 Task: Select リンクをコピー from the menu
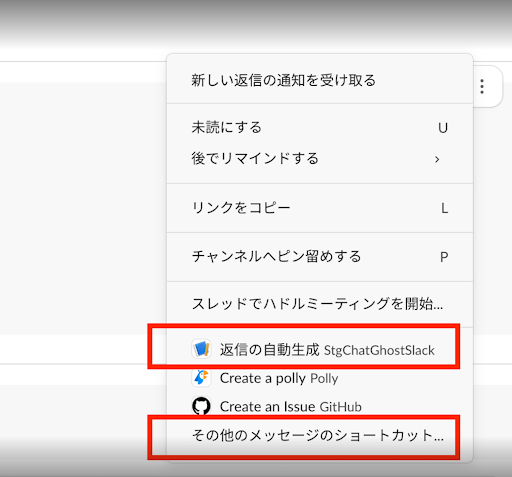click(x=320, y=208)
